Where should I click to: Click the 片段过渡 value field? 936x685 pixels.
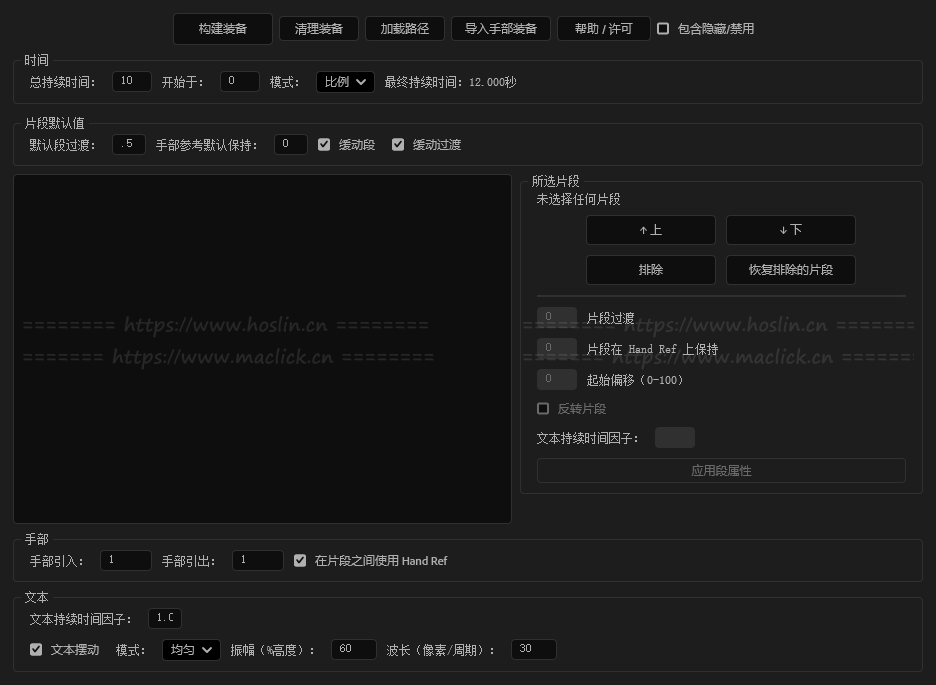click(x=556, y=317)
